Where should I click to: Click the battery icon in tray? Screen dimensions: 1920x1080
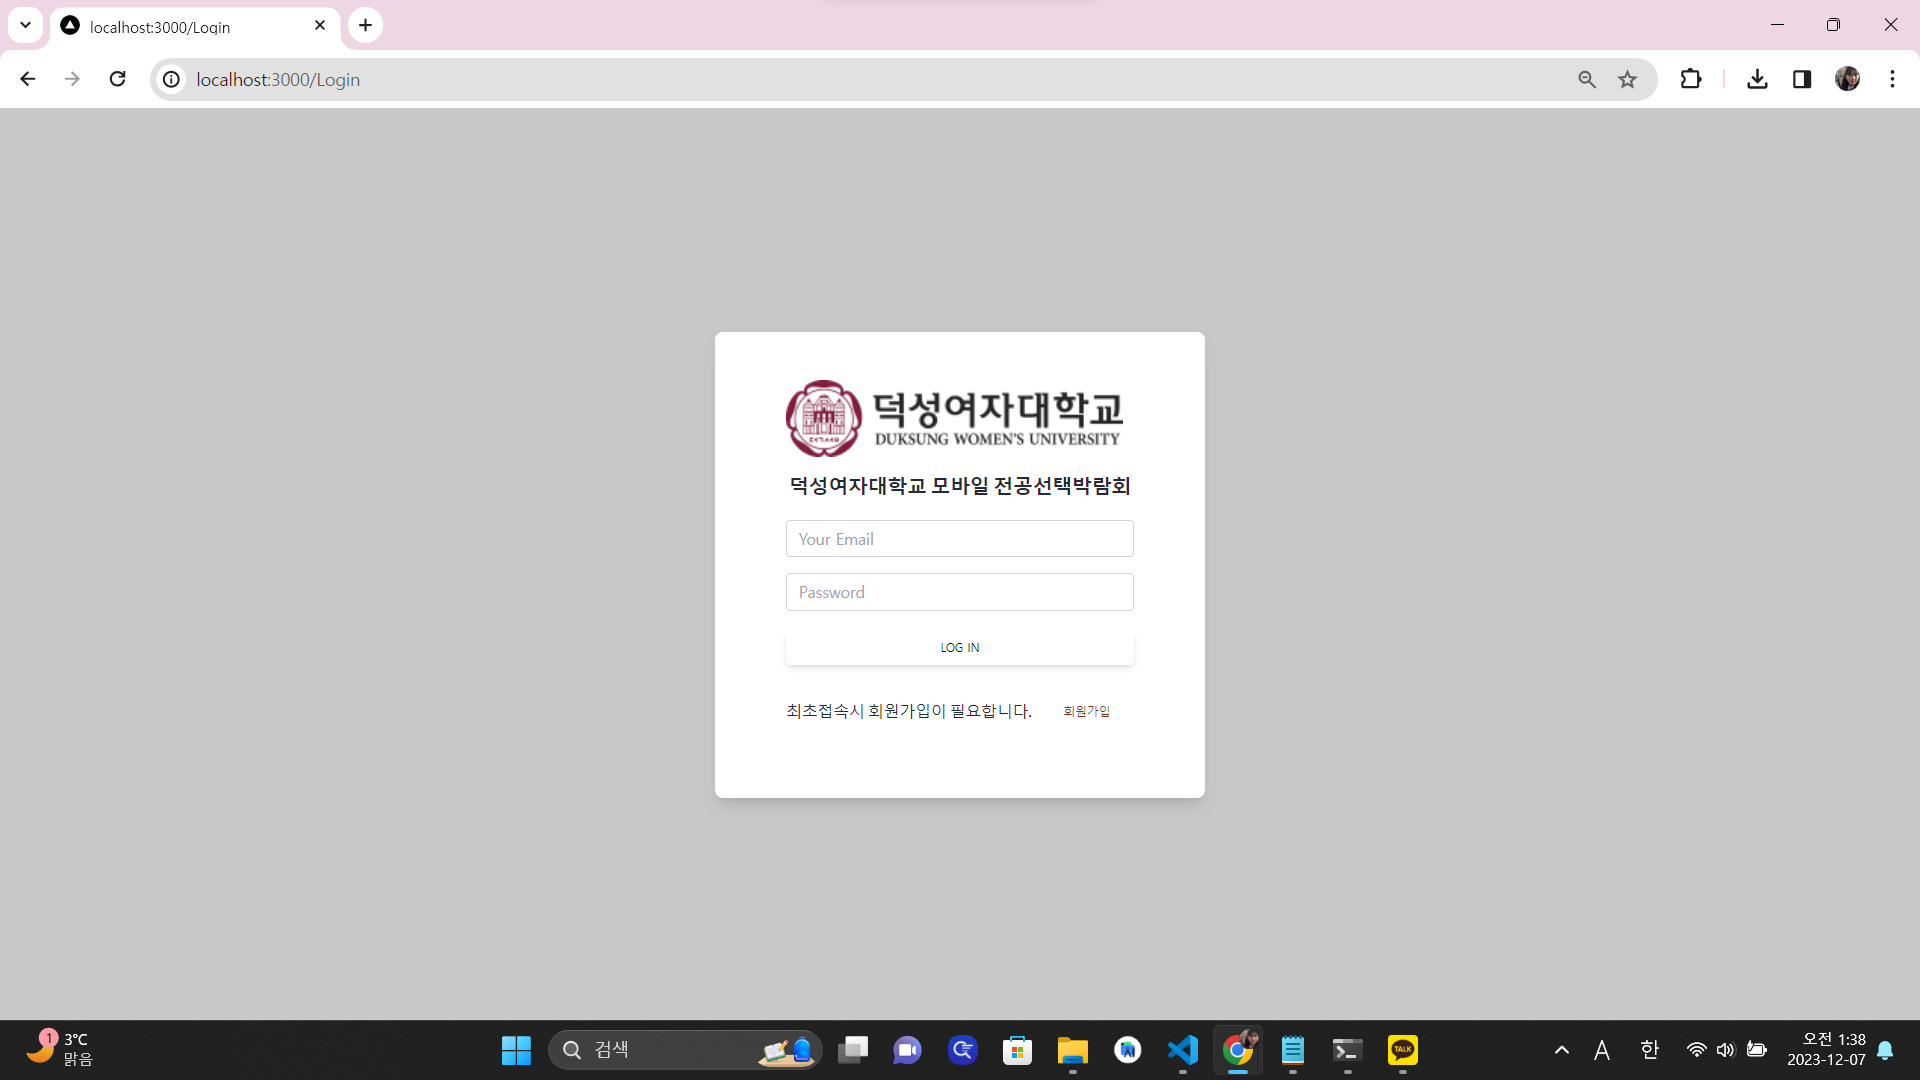pyautogui.click(x=1757, y=1050)
